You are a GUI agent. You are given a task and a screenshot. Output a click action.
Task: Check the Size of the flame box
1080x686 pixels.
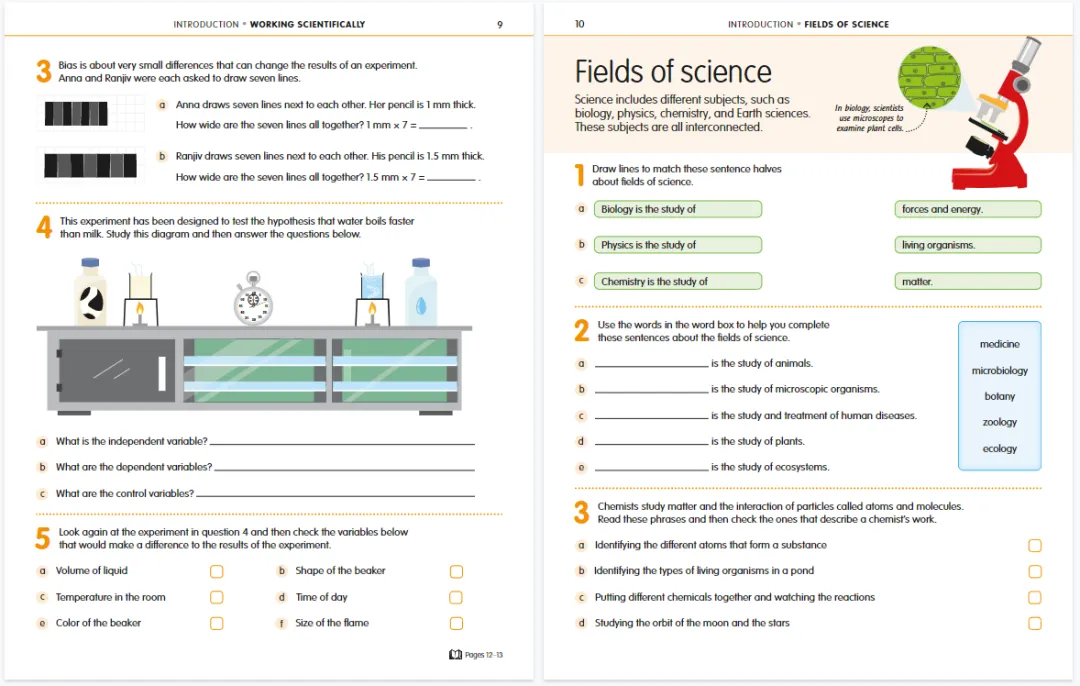point(456,623)
